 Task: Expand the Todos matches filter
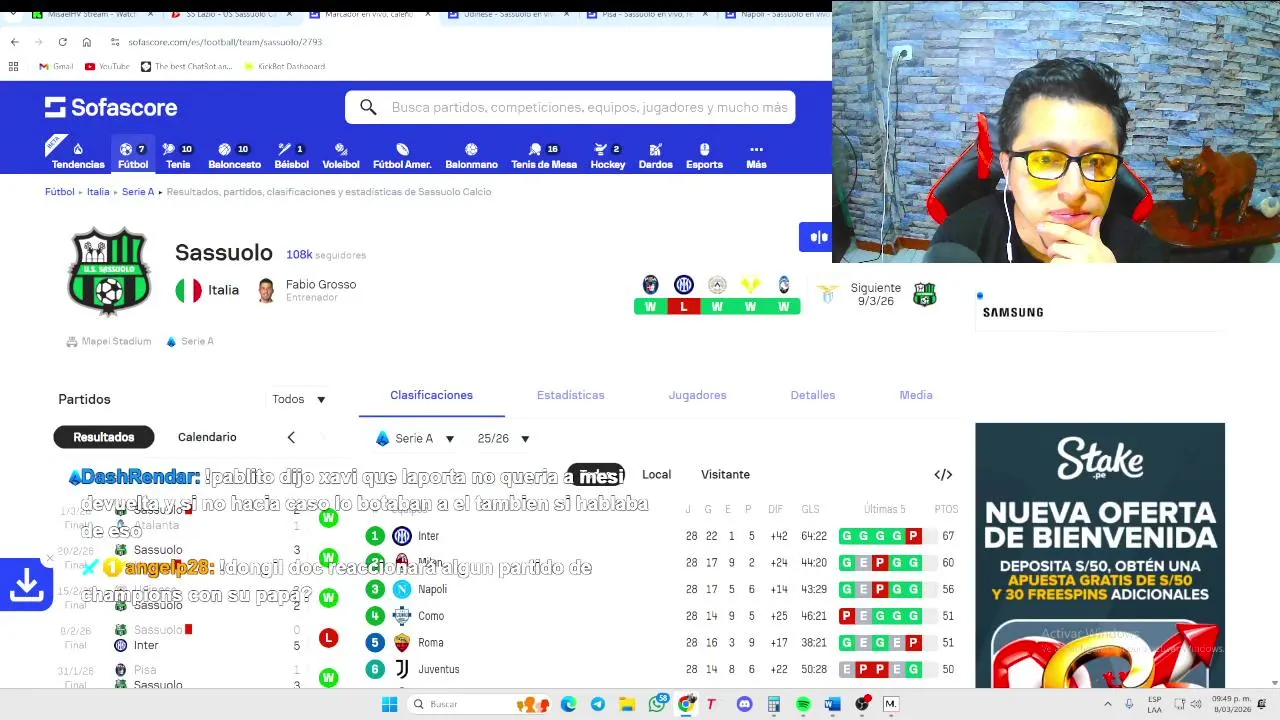[299, 399]
